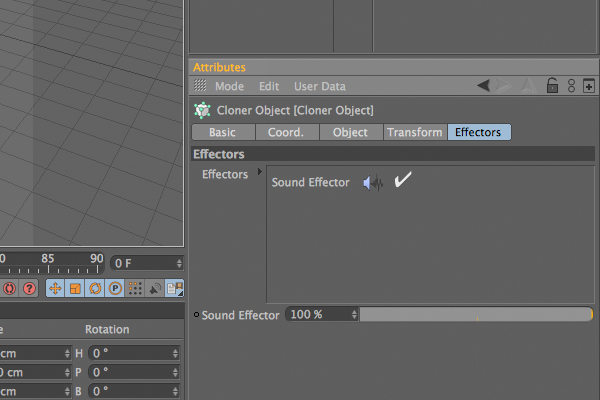The image size is (600, 400).
Task: Expand the Effectors list arrow
Action: (x=260, y=171)
